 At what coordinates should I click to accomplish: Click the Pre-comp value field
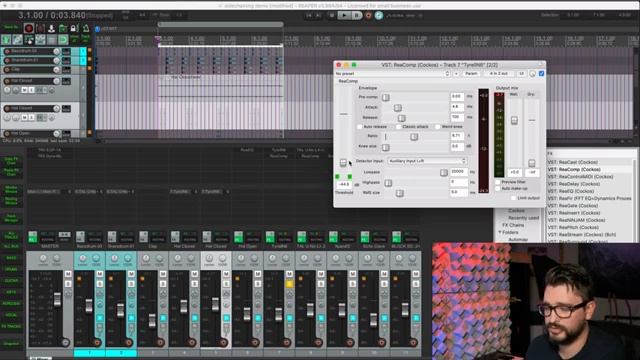457,96
